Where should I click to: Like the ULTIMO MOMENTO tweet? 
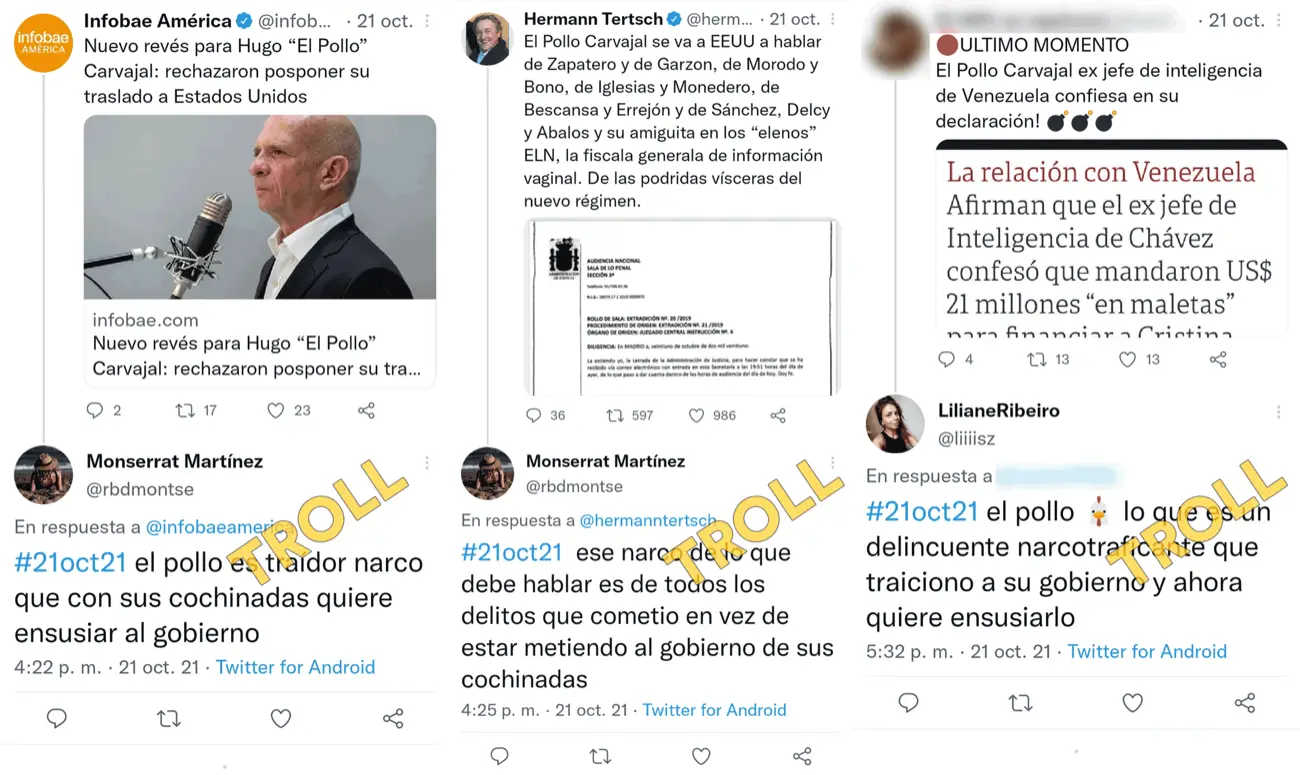click(x=1127, y=359)
